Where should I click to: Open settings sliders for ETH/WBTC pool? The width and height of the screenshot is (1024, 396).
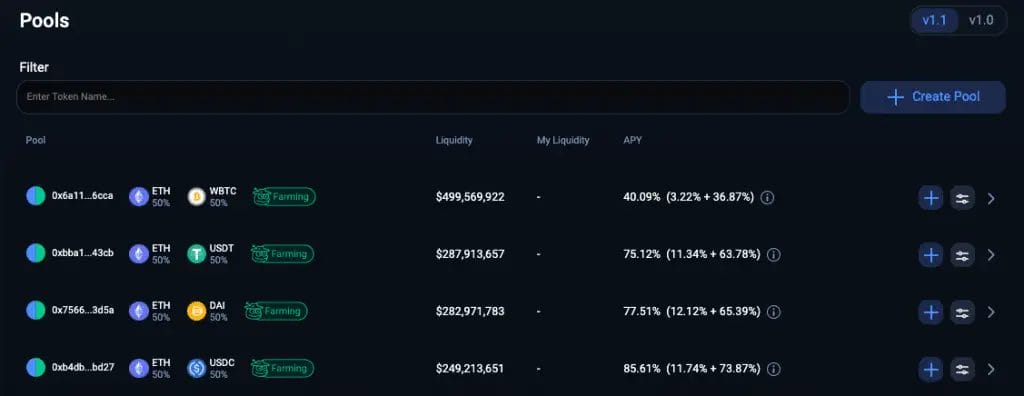962,197
